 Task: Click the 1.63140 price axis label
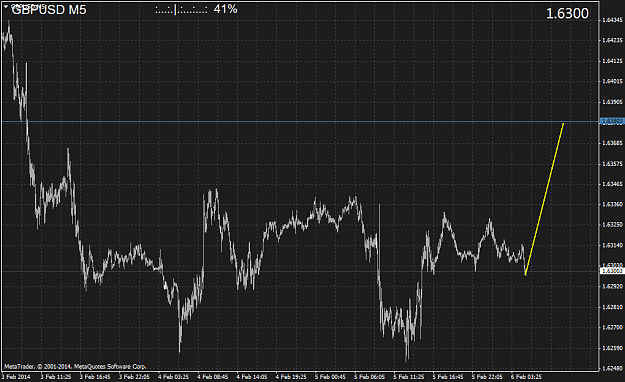click(612, 246)
